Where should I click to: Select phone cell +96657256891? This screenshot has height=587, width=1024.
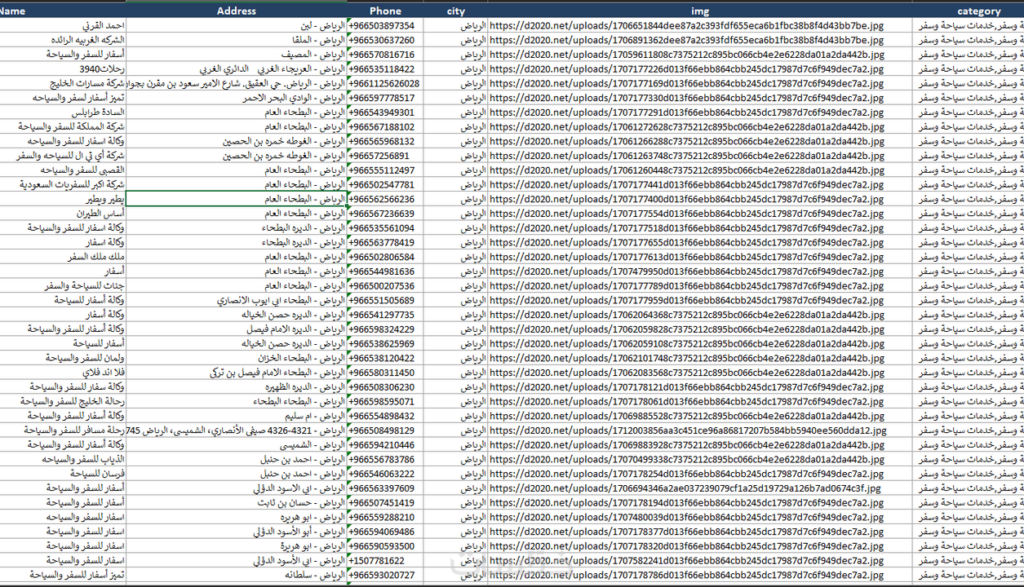(x=385, y=155)
